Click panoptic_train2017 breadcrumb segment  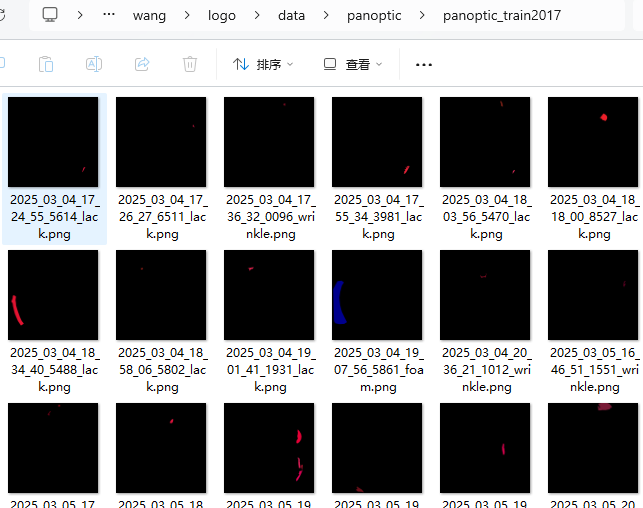click(x=502, y=16)
